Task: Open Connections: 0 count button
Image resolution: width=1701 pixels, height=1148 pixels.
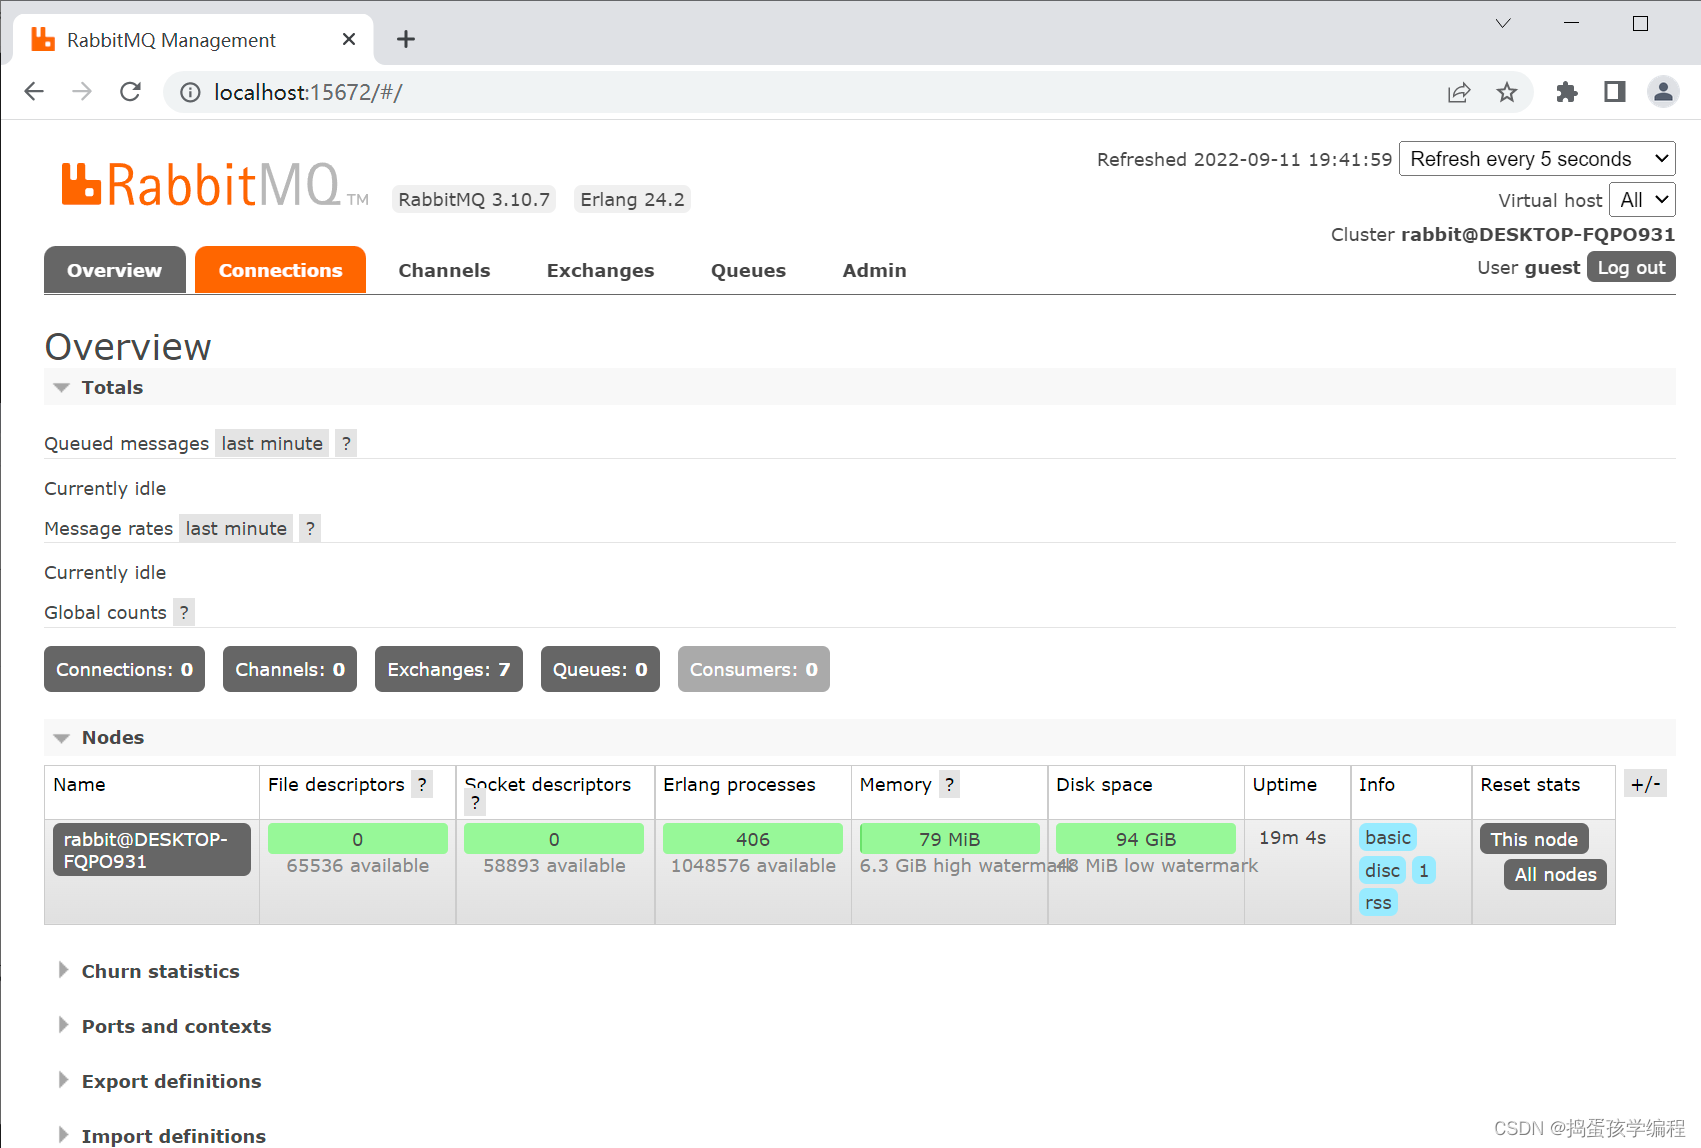Action: [x=125, y=669]
